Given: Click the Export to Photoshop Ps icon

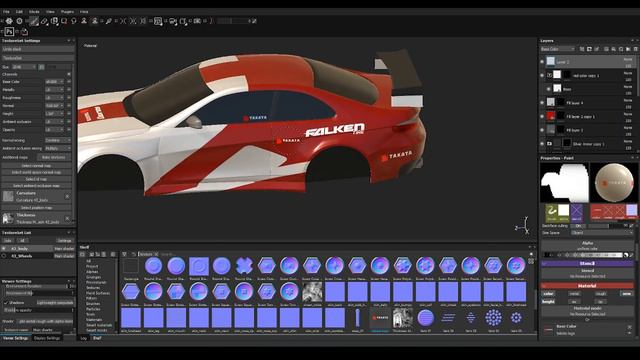Looking at the screenshot, I should click(9, 31).
